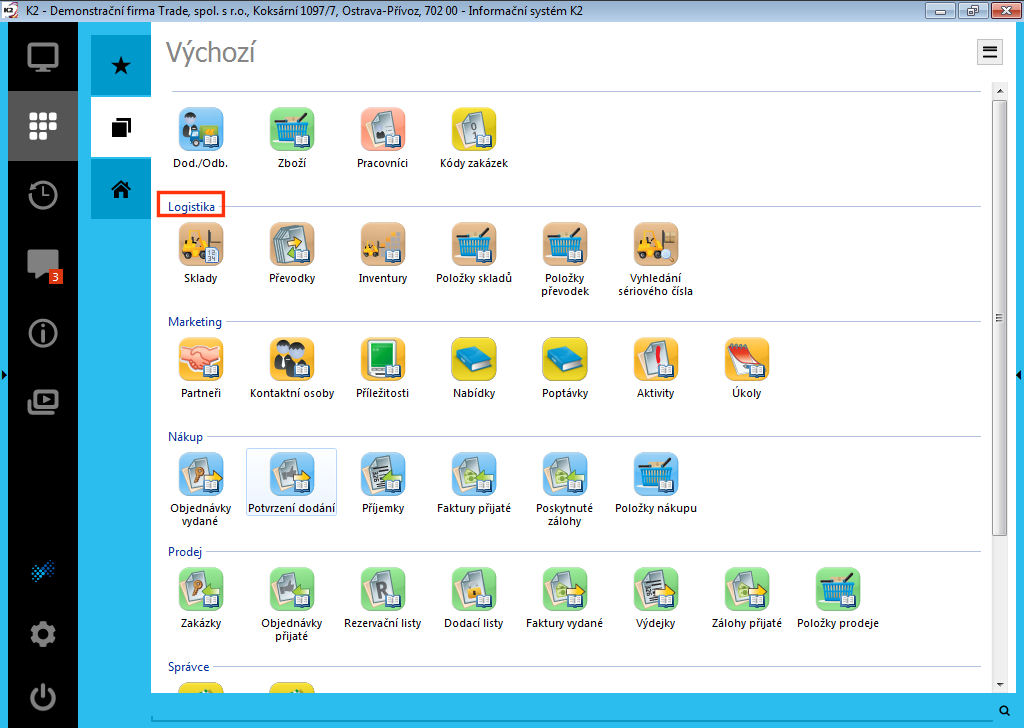Click the power icon in sidebar
Viewport: 1024px width, 728px height.
coord(43,697)
